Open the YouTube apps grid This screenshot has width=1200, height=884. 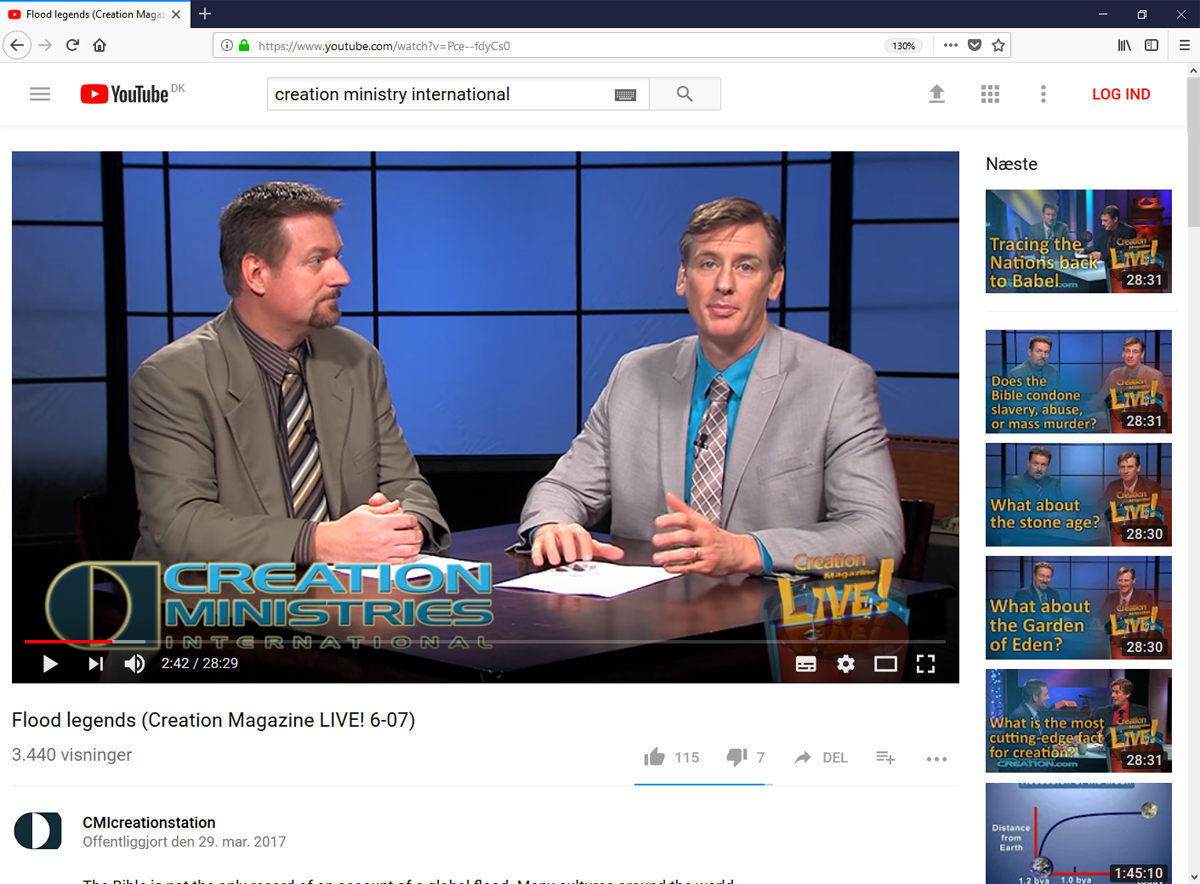(x=990, y=94)
